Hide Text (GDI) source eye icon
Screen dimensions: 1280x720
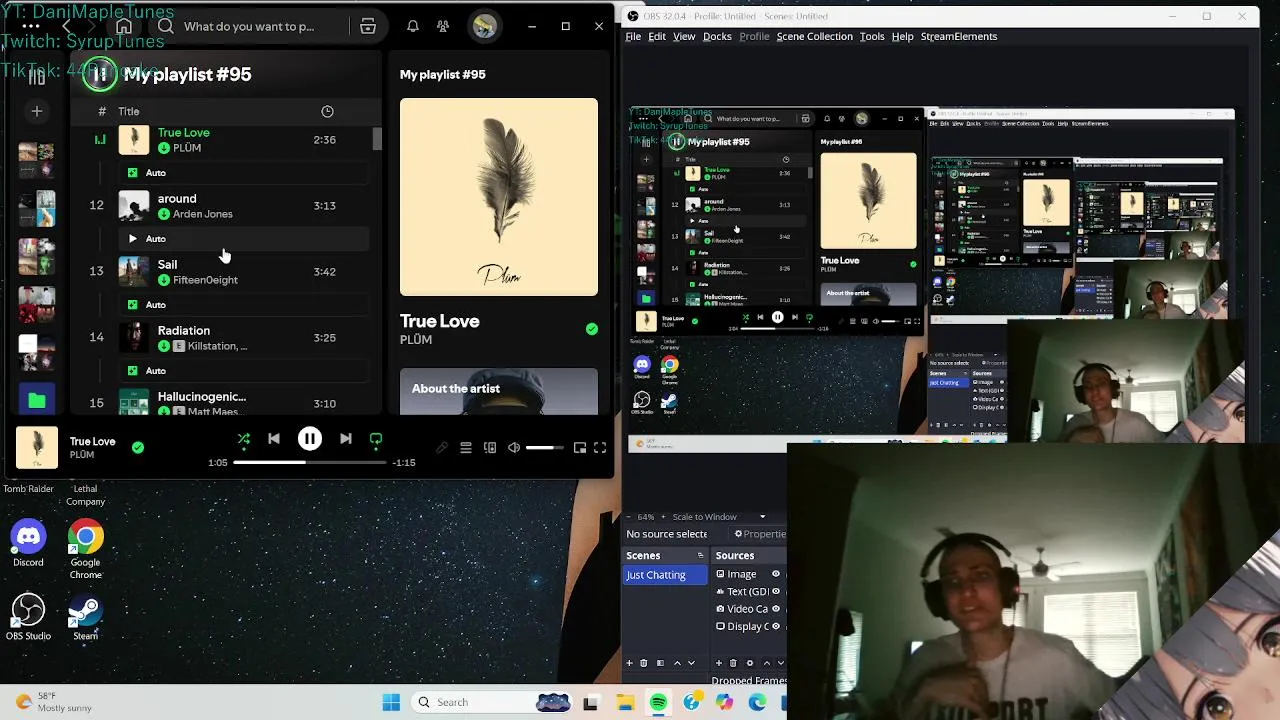pyautogui.click(x=775, y=591)
